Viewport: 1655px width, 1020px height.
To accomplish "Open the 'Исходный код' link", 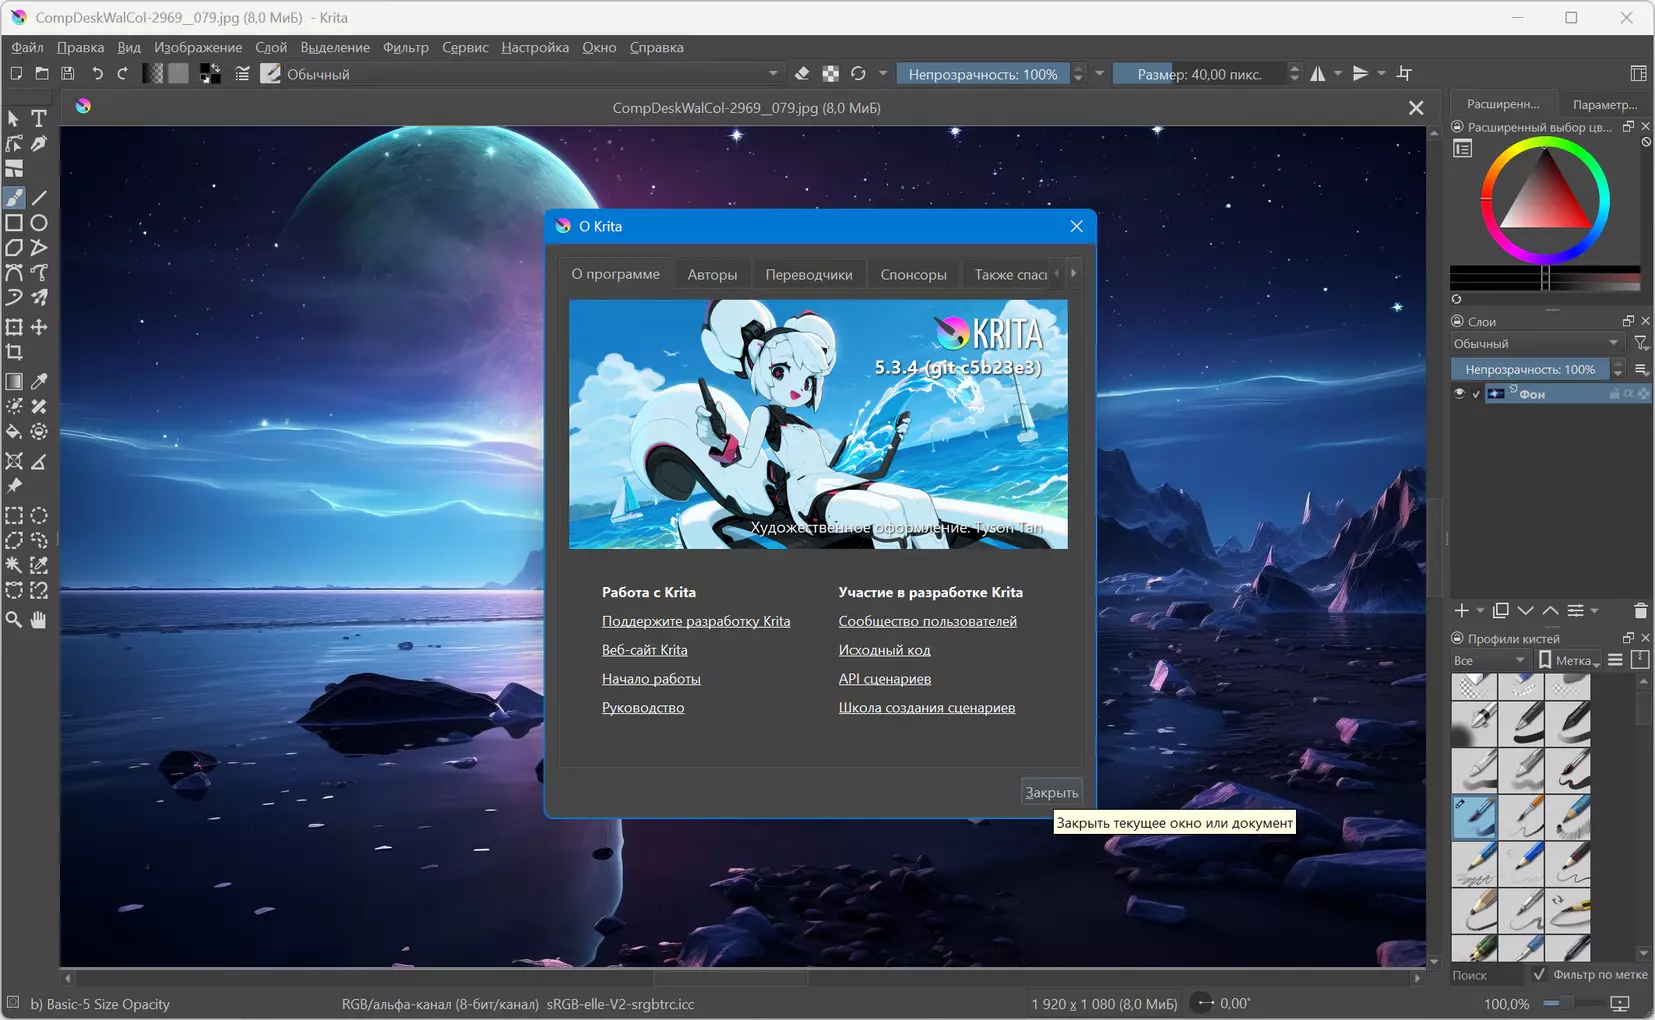I will click(x=884, y=650).
